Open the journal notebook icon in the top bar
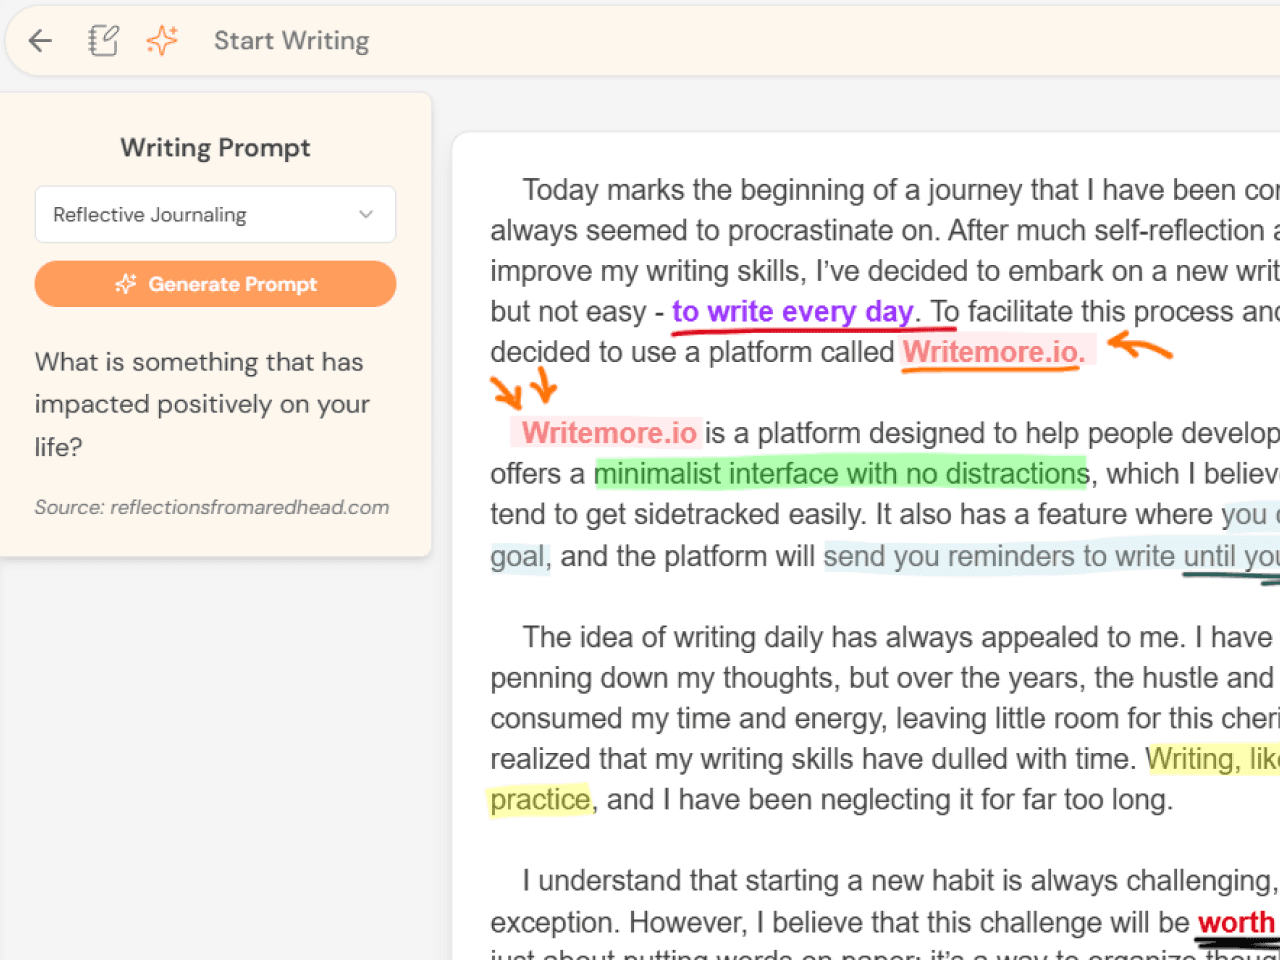1280x960 pixels. pyautogui.click(x=103, y=40)
